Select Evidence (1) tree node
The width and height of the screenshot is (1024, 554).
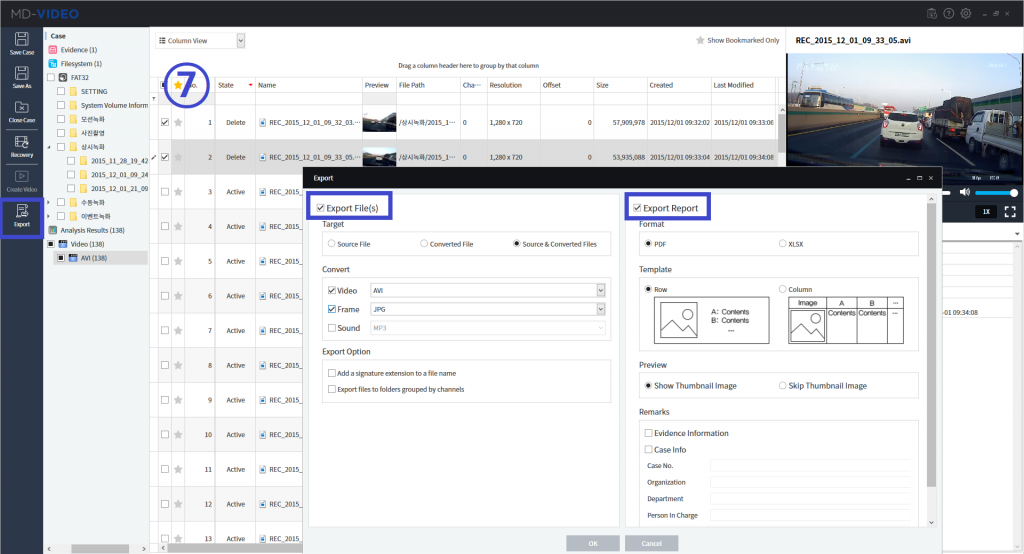tap(78, 50)
